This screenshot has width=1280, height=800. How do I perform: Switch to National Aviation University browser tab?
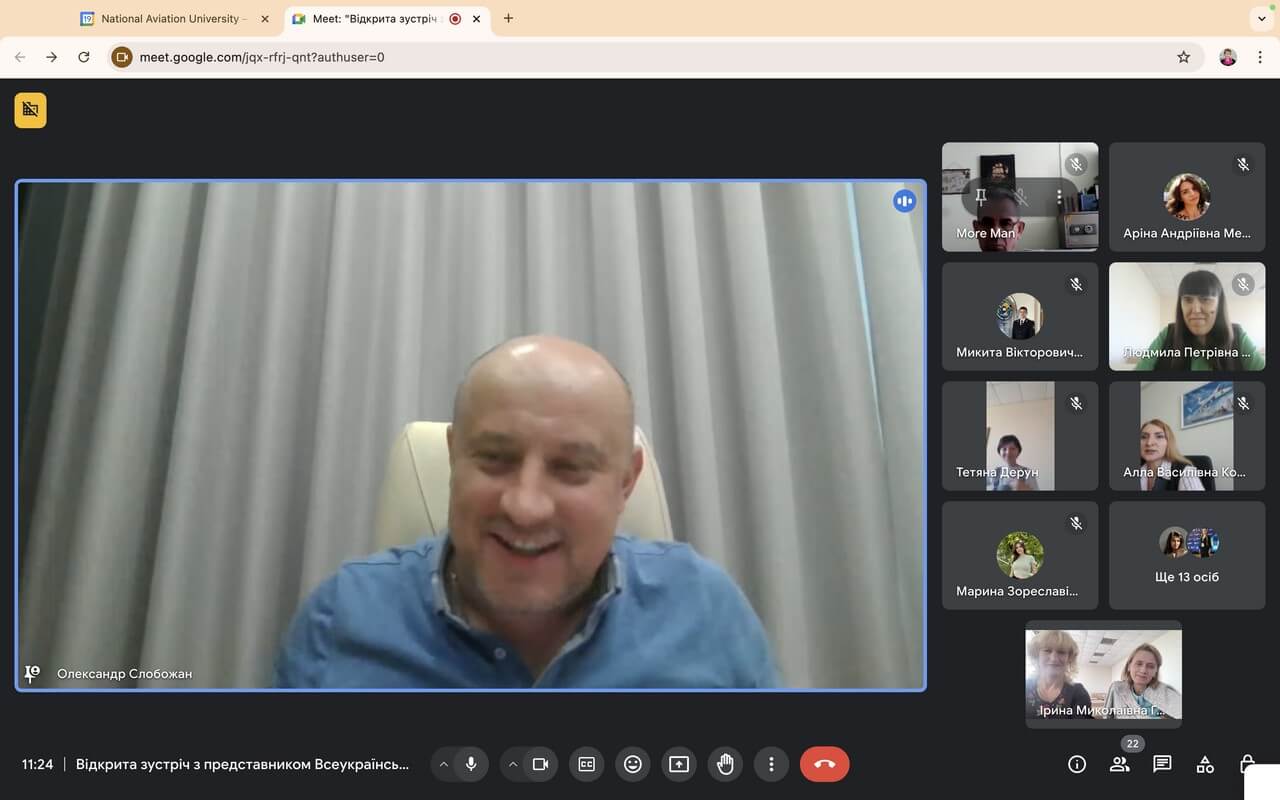click(170, 18)
